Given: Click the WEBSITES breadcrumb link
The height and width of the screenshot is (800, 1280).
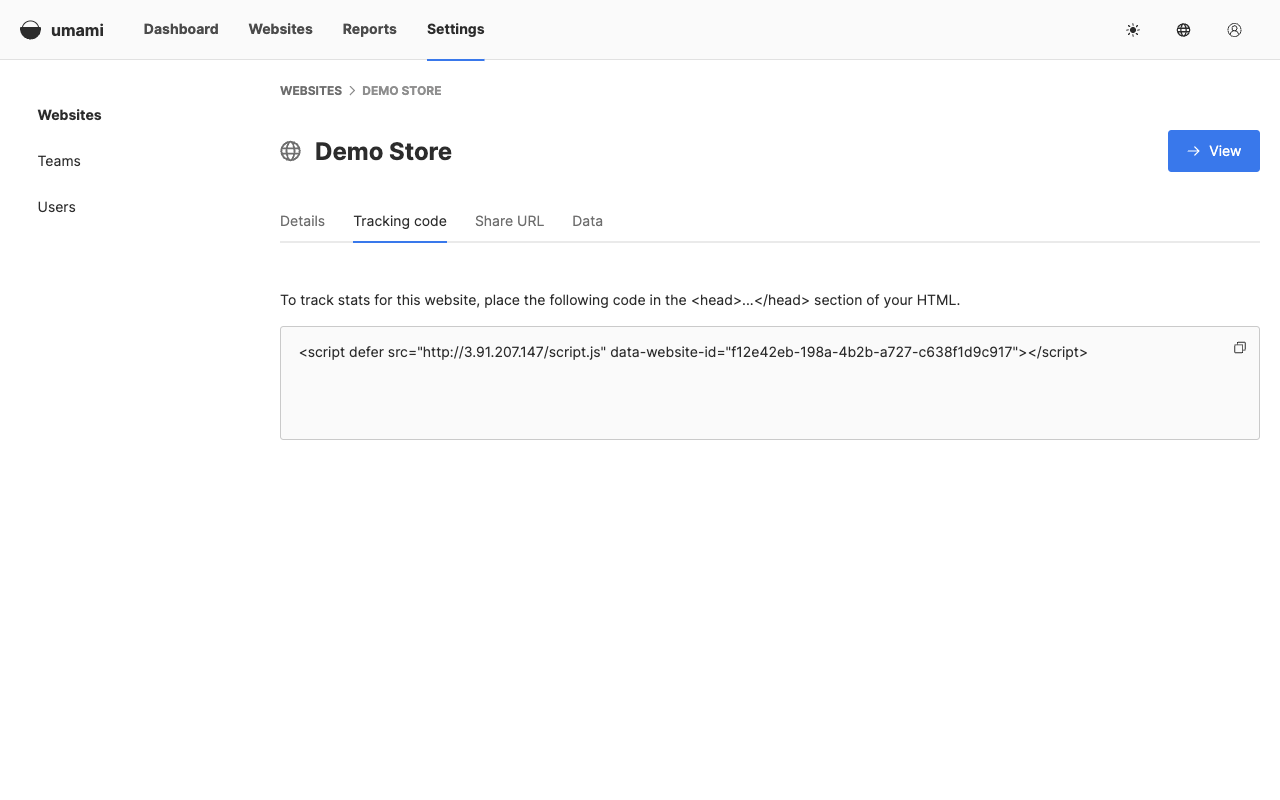Looking at the screenshot, I should click(x=311, y=91).
